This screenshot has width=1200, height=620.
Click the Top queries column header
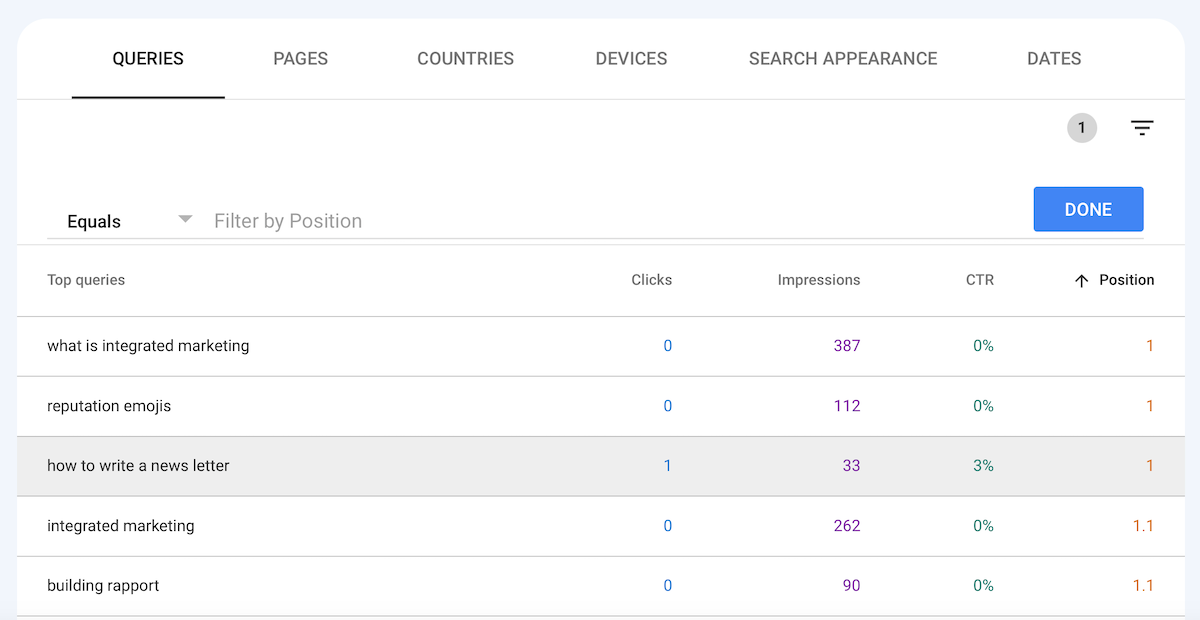point(86,280)
